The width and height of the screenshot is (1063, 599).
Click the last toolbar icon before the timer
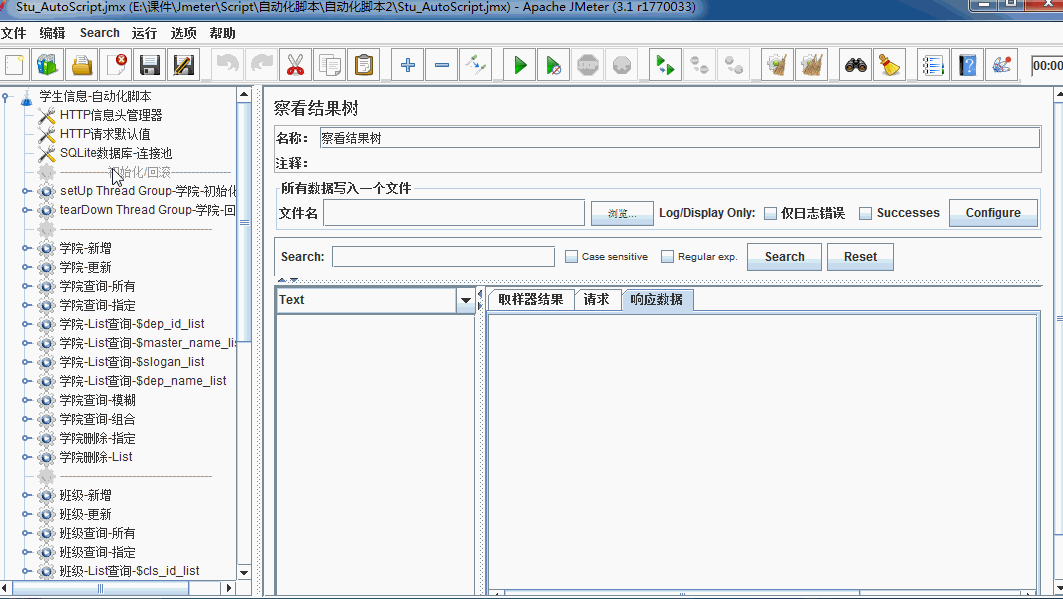[1001, 65]
